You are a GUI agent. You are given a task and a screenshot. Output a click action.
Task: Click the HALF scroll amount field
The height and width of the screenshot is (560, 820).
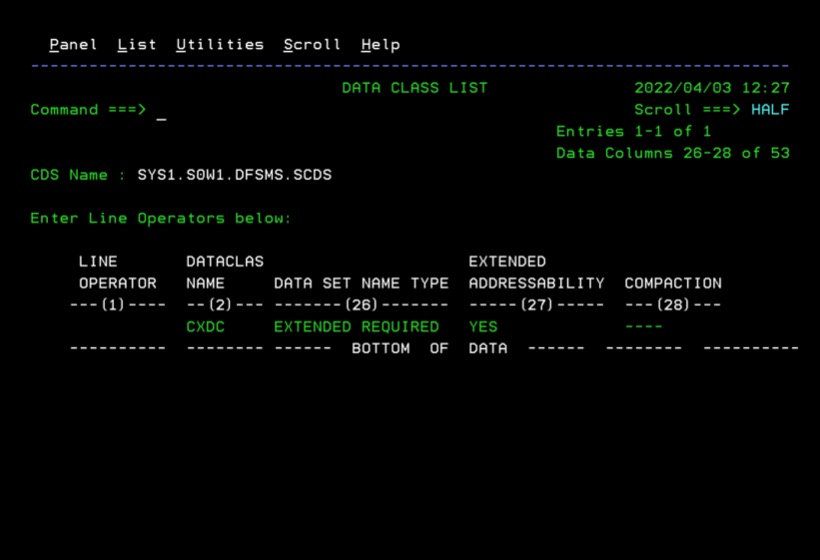click(770, 110)
